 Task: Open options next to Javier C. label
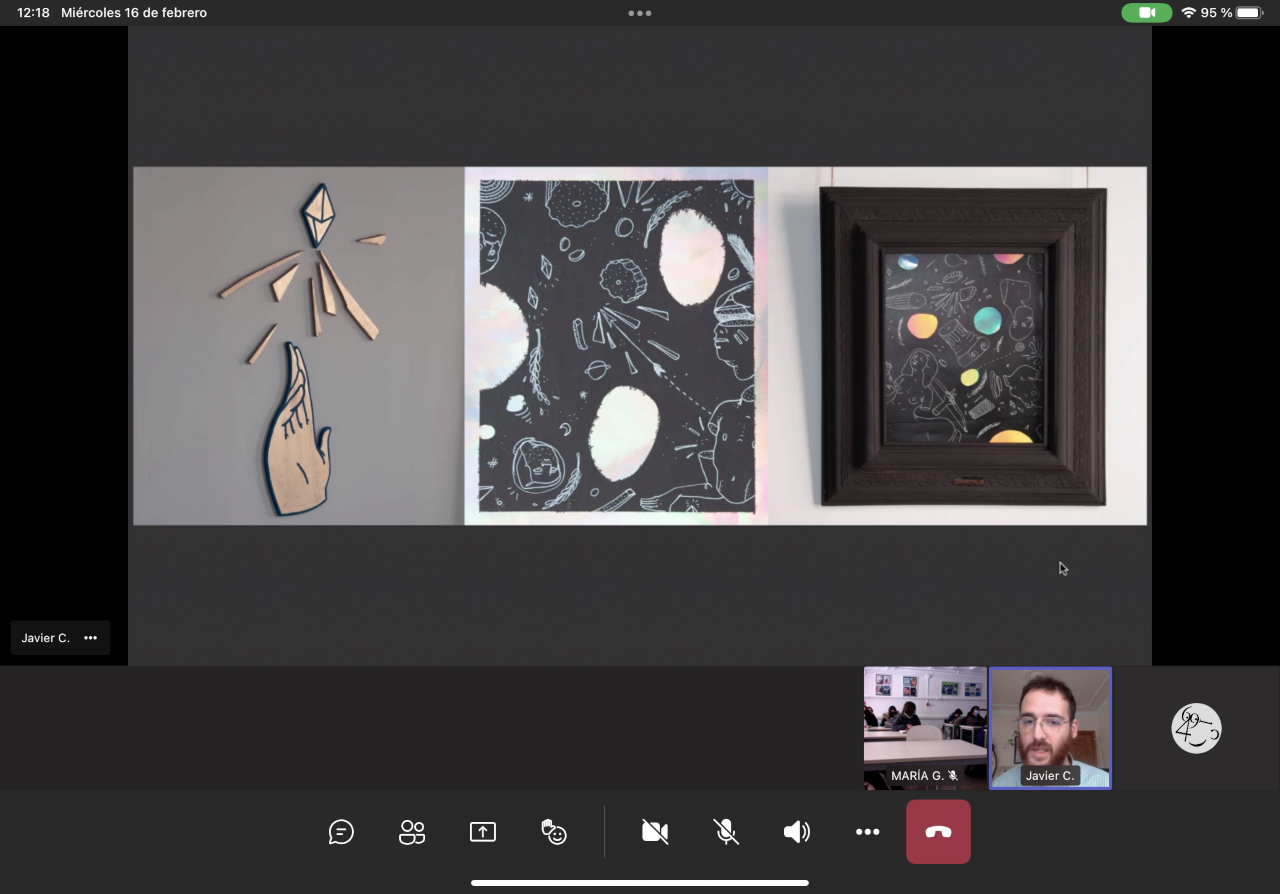click(x=91, y=638)
